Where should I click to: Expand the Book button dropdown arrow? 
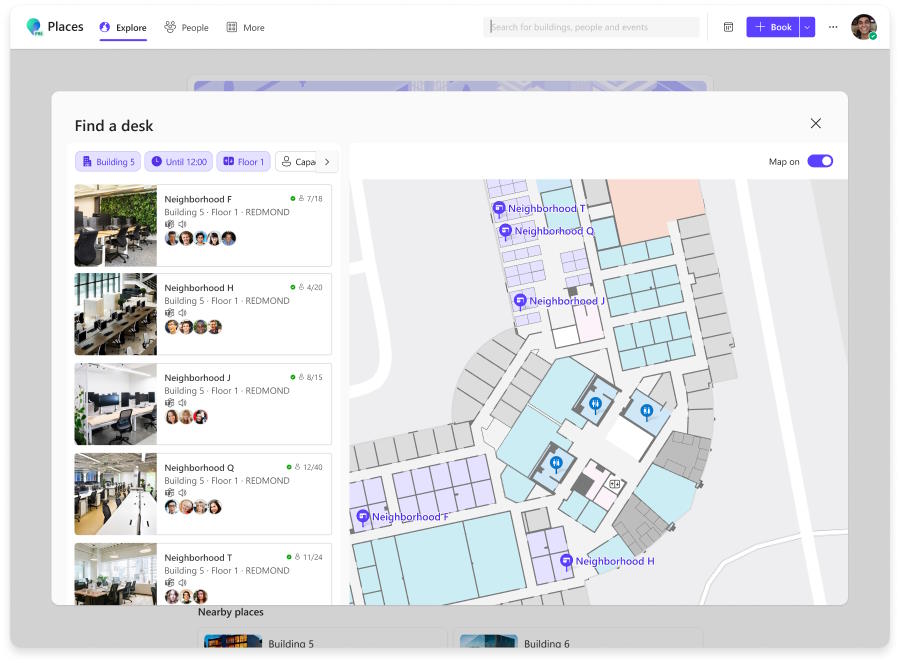[808, 27]
